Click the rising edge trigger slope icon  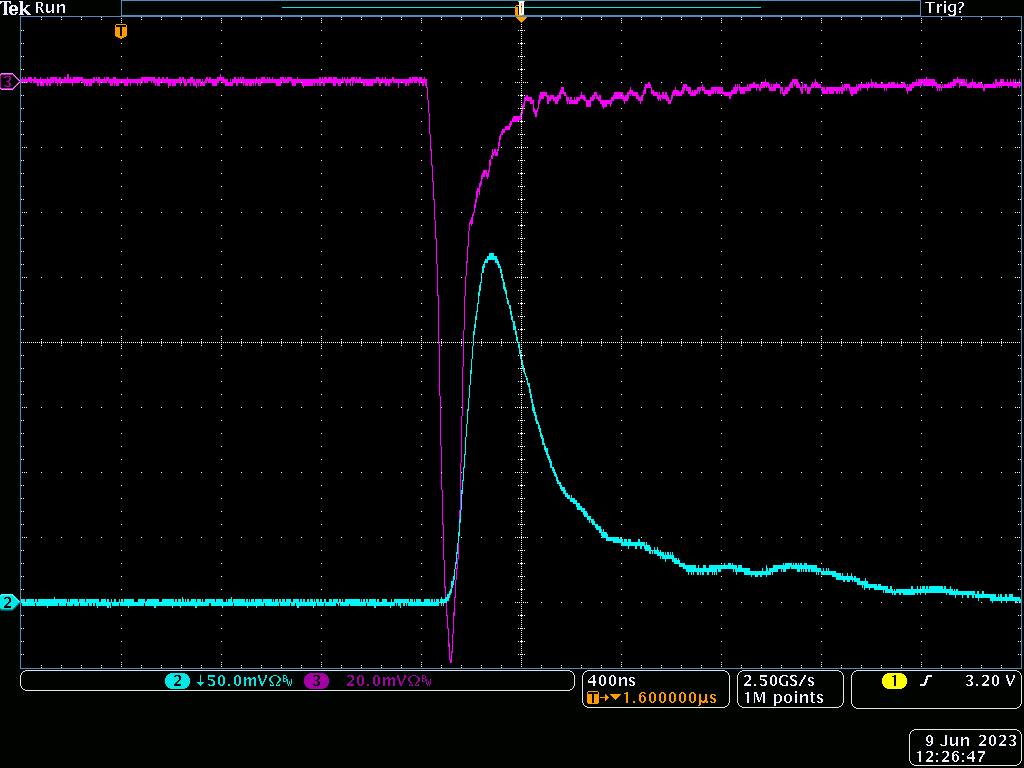click(925, 681)
